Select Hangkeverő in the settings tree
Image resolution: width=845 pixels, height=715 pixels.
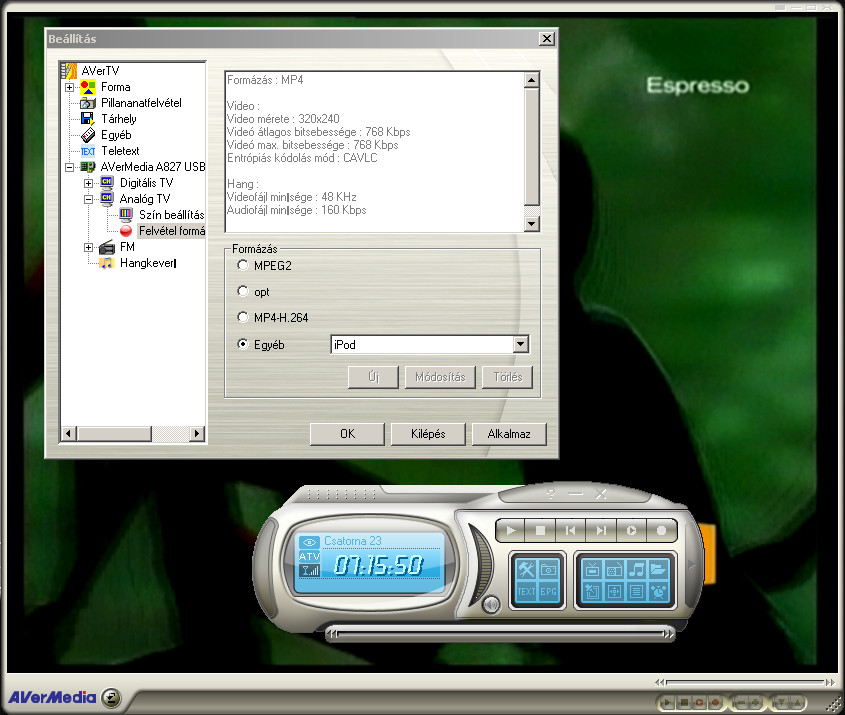pos(148,263)
